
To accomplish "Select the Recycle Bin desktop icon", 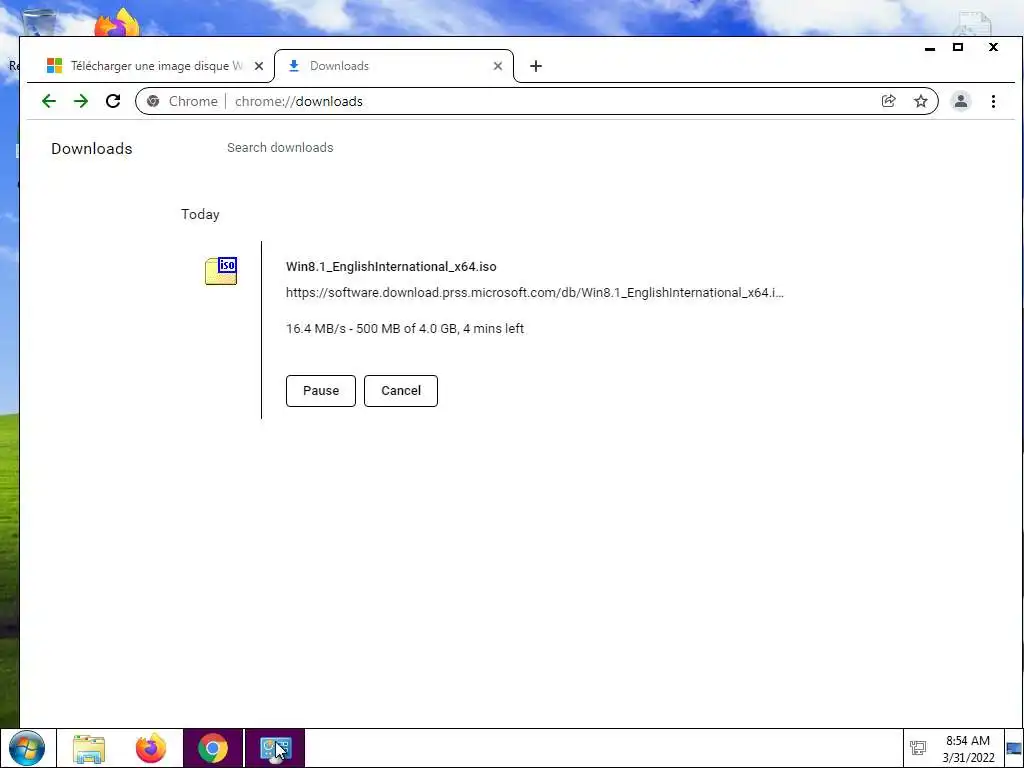I will (38, 23).
